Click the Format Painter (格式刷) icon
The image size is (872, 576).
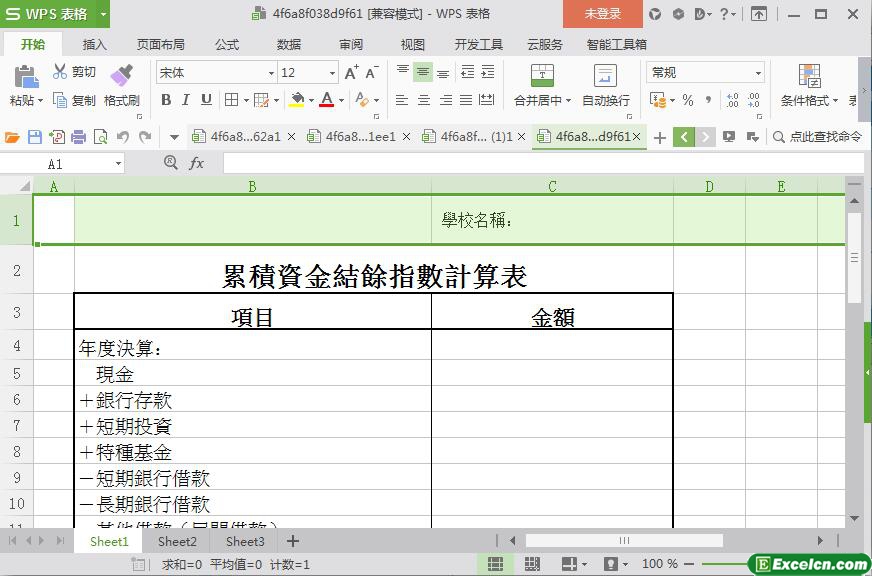click(122, 76)
